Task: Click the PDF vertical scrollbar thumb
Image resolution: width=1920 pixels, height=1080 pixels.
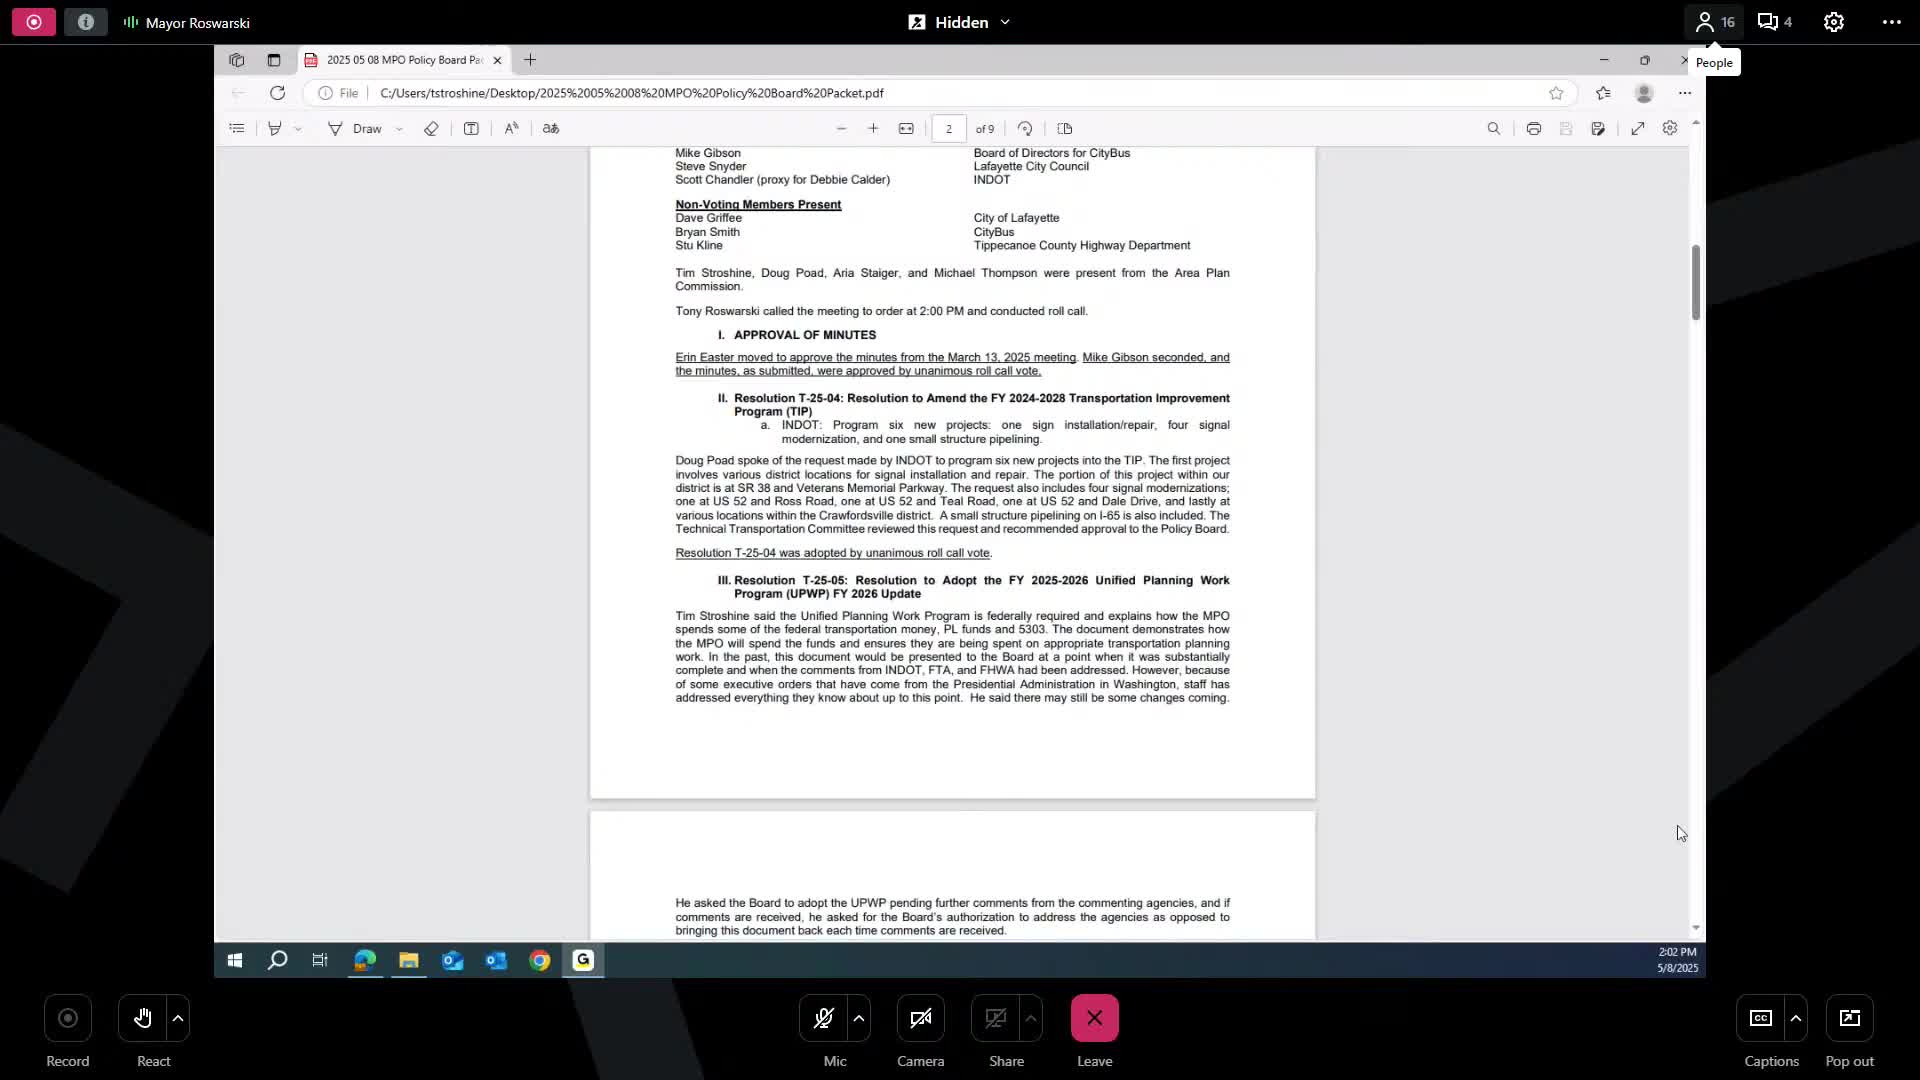Action: [1695, 282]
